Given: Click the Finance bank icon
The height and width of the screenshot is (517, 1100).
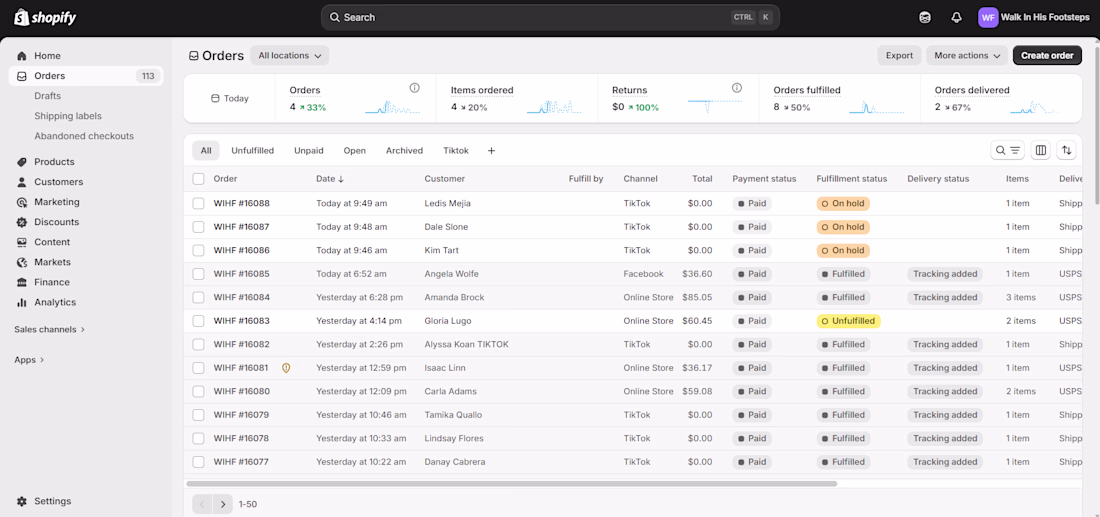Looking at the screenshot, I should tap(22, 282).
